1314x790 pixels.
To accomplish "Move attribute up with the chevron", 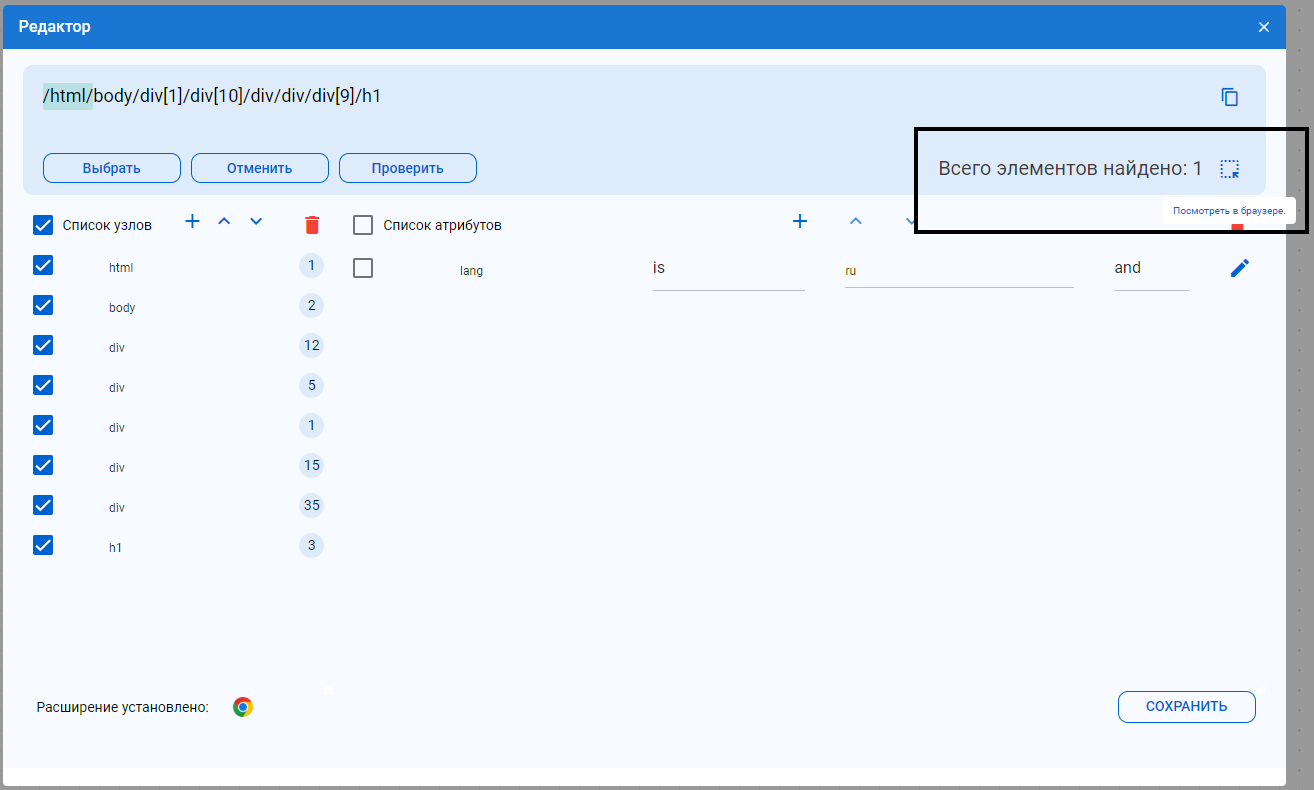I will (855, 221).
